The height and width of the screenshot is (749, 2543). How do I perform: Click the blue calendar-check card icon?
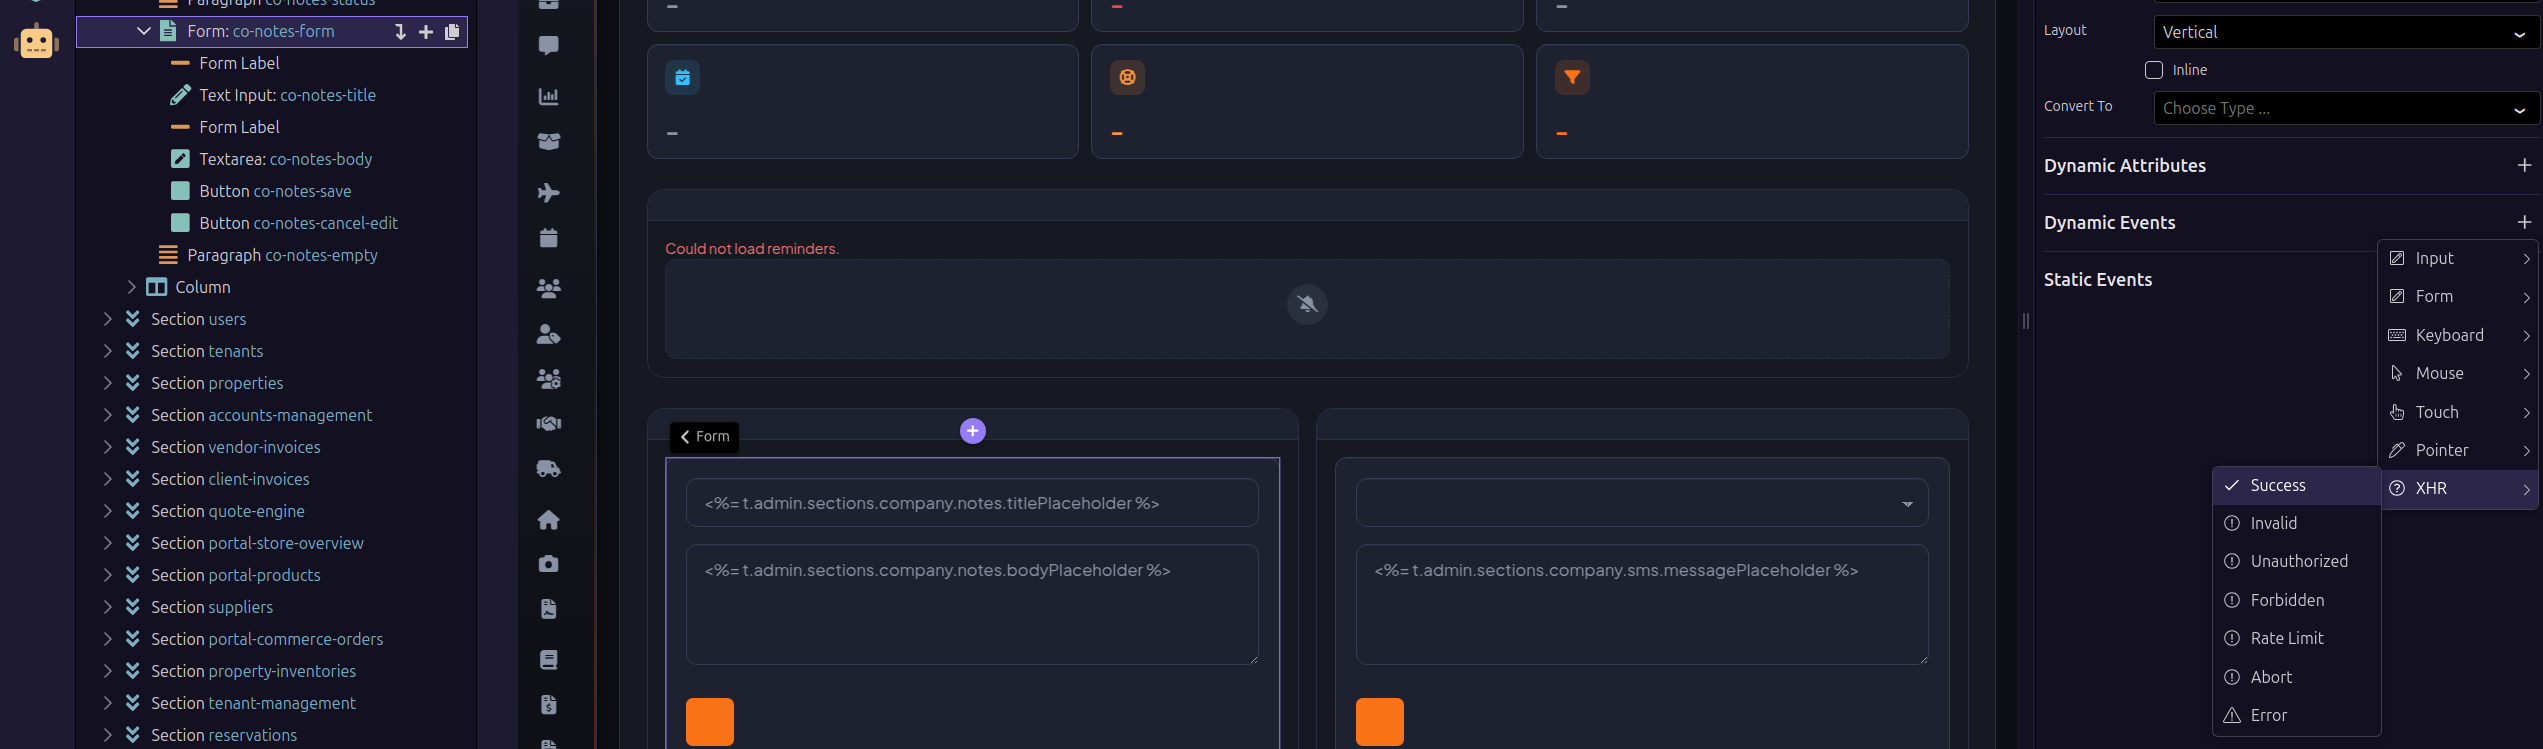coord(682,77)
